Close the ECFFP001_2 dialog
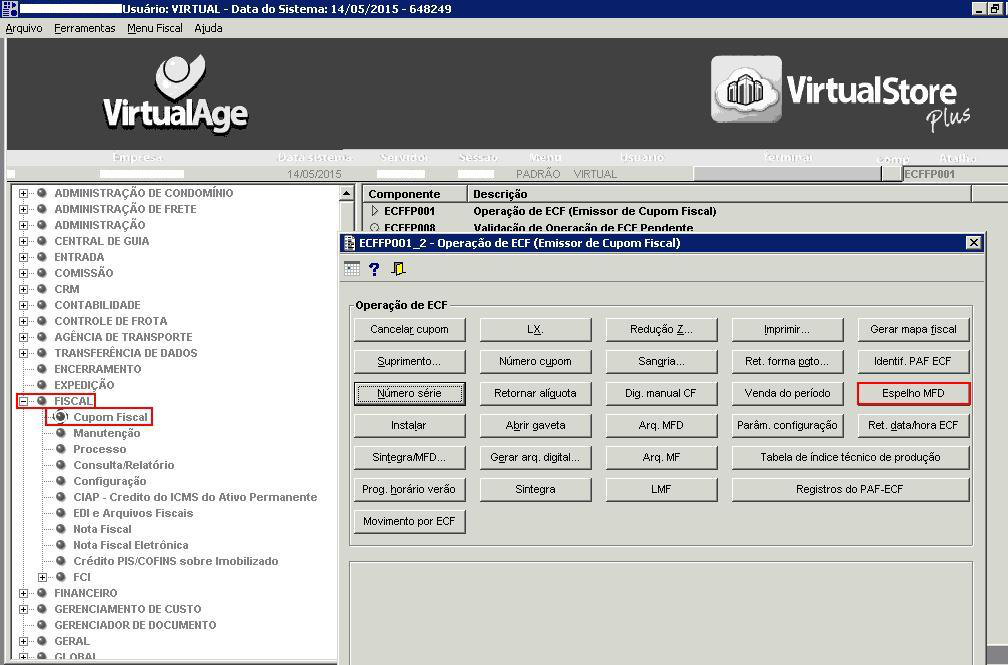The image size is (1008, 665). click(974, 242)
